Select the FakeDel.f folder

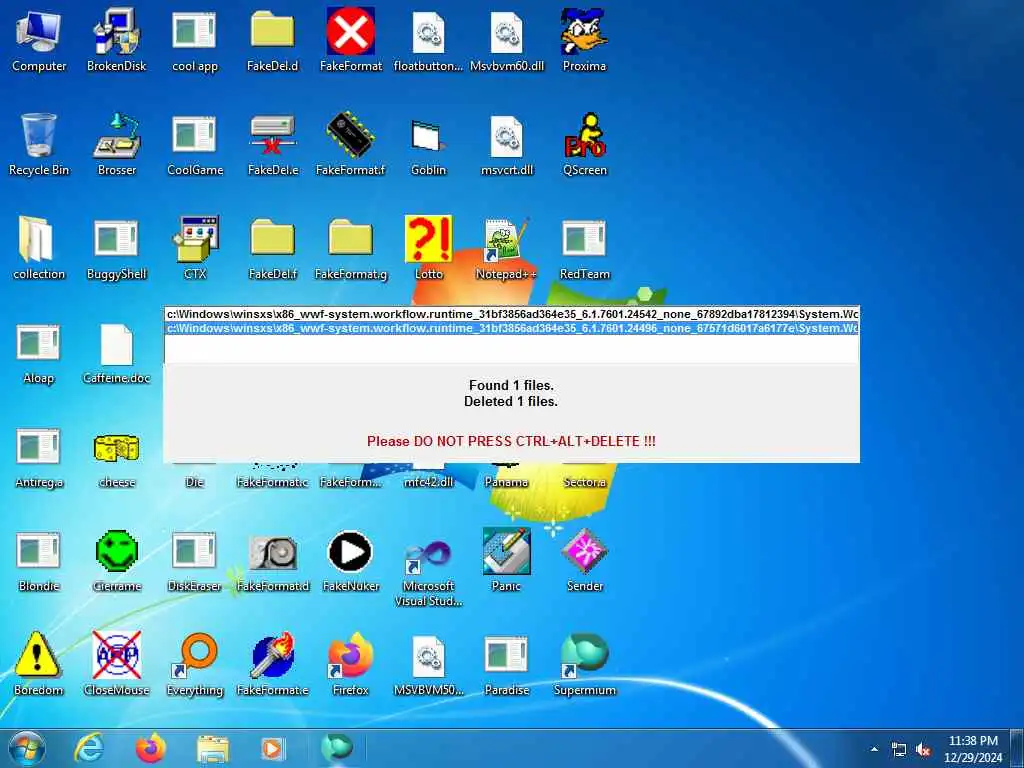pyautogui.click(x=272, y=248)
